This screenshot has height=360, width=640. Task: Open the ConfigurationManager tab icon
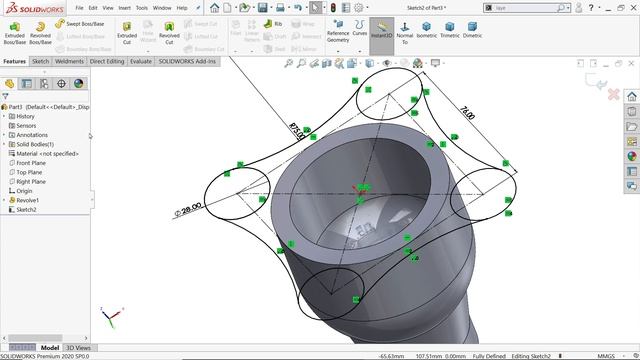[x=44, y=84]
